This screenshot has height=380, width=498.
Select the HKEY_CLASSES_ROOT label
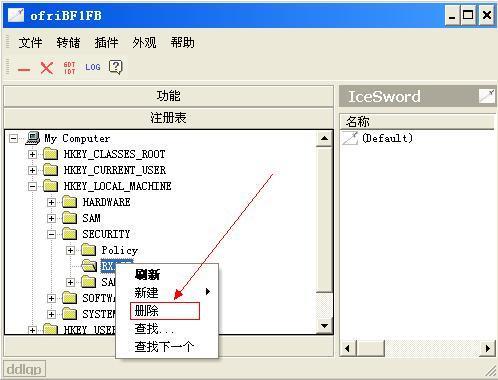coord(114,154)
